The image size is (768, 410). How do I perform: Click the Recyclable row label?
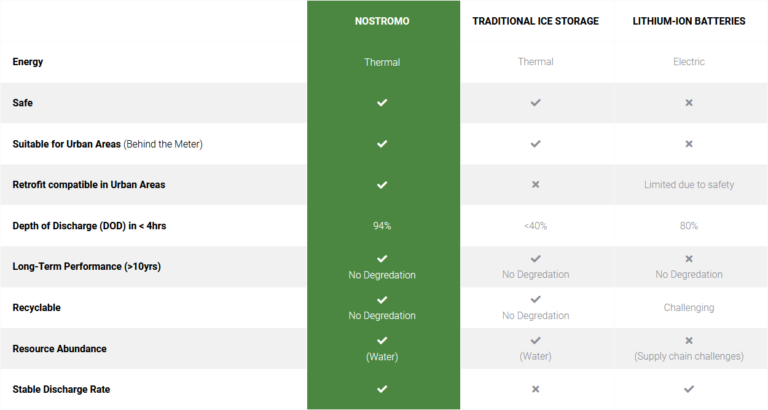[x=37, y=307]
